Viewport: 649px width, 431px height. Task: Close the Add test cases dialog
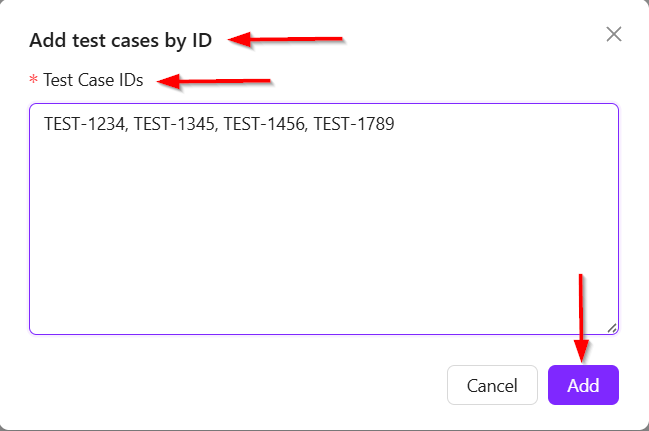(x=614, y=34)
